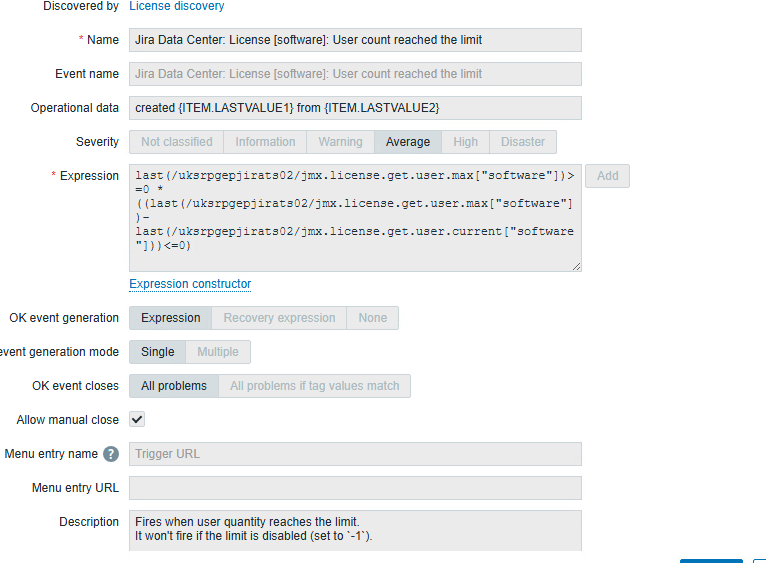Set severity to High
This screenshot has height=563, width=766.
point(465,142)
